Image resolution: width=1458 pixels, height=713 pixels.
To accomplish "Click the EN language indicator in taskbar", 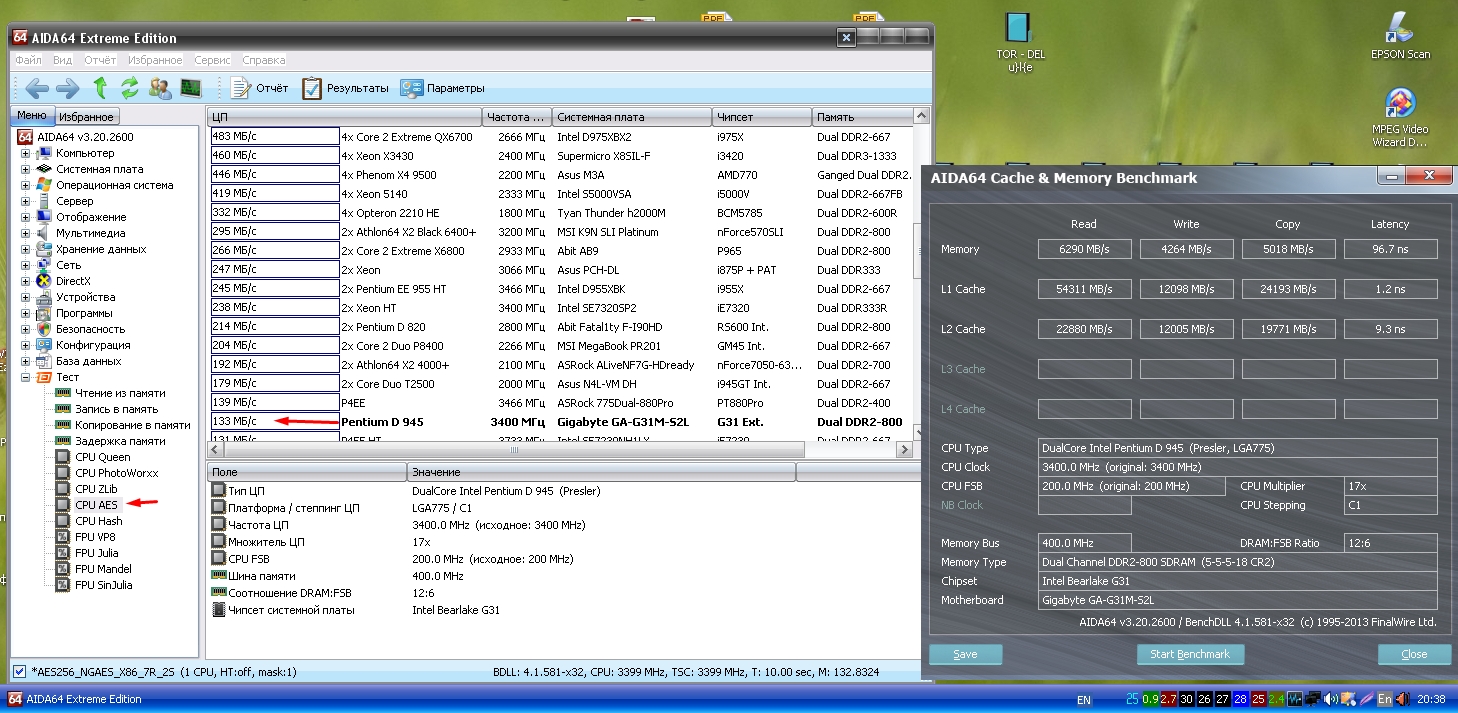I will pyautogui.click(x=1084, y=700).
